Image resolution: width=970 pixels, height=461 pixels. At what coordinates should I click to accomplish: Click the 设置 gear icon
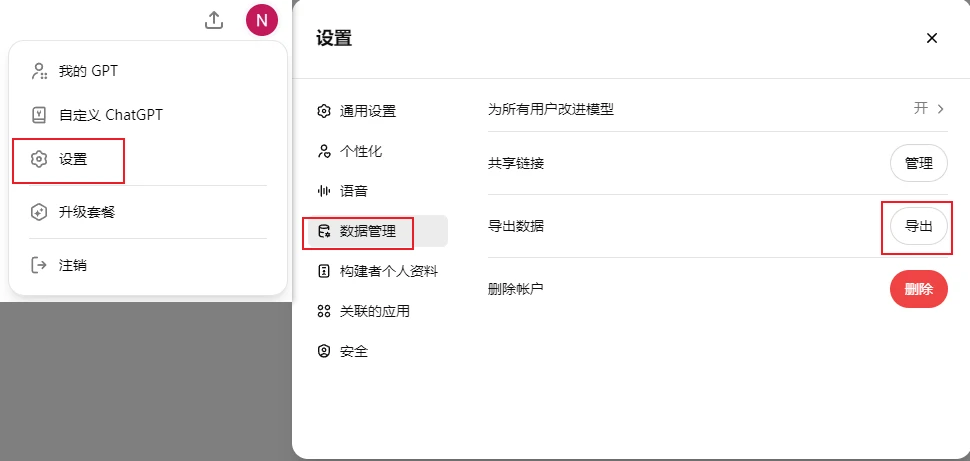(40, 159)
